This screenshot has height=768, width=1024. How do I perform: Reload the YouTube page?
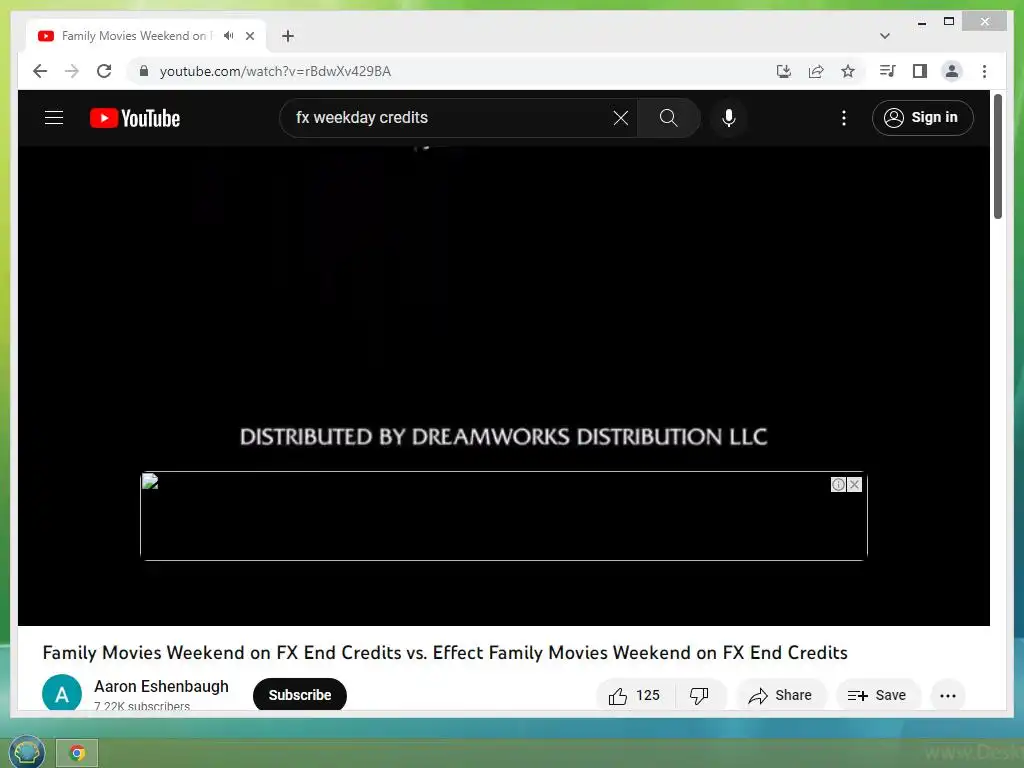pyautogui.click(x=104, y=71)
